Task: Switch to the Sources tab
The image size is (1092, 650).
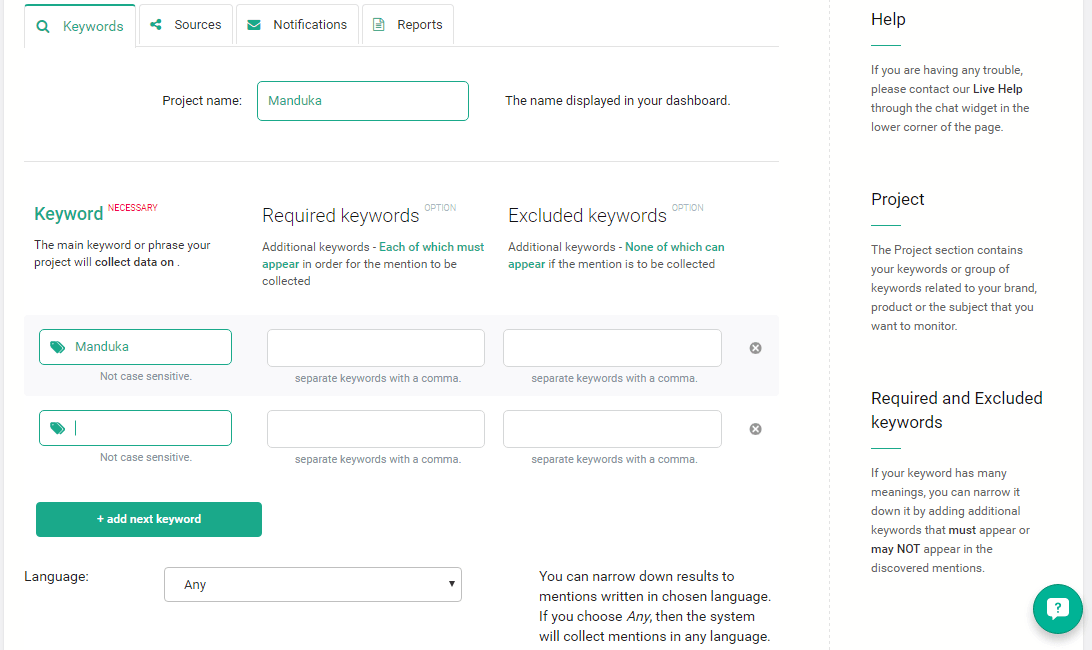Action: pos(186,25)
